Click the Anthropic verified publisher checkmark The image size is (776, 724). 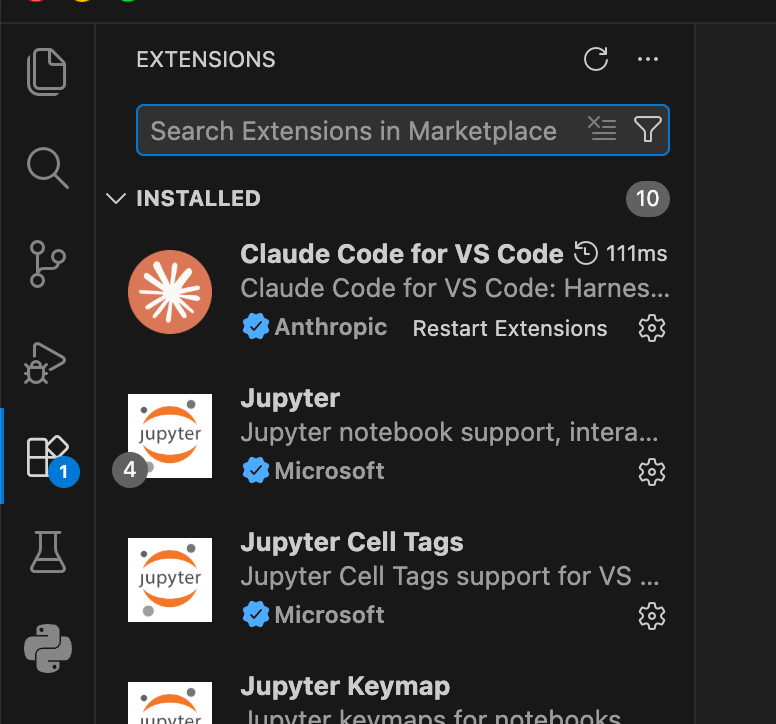256,327
